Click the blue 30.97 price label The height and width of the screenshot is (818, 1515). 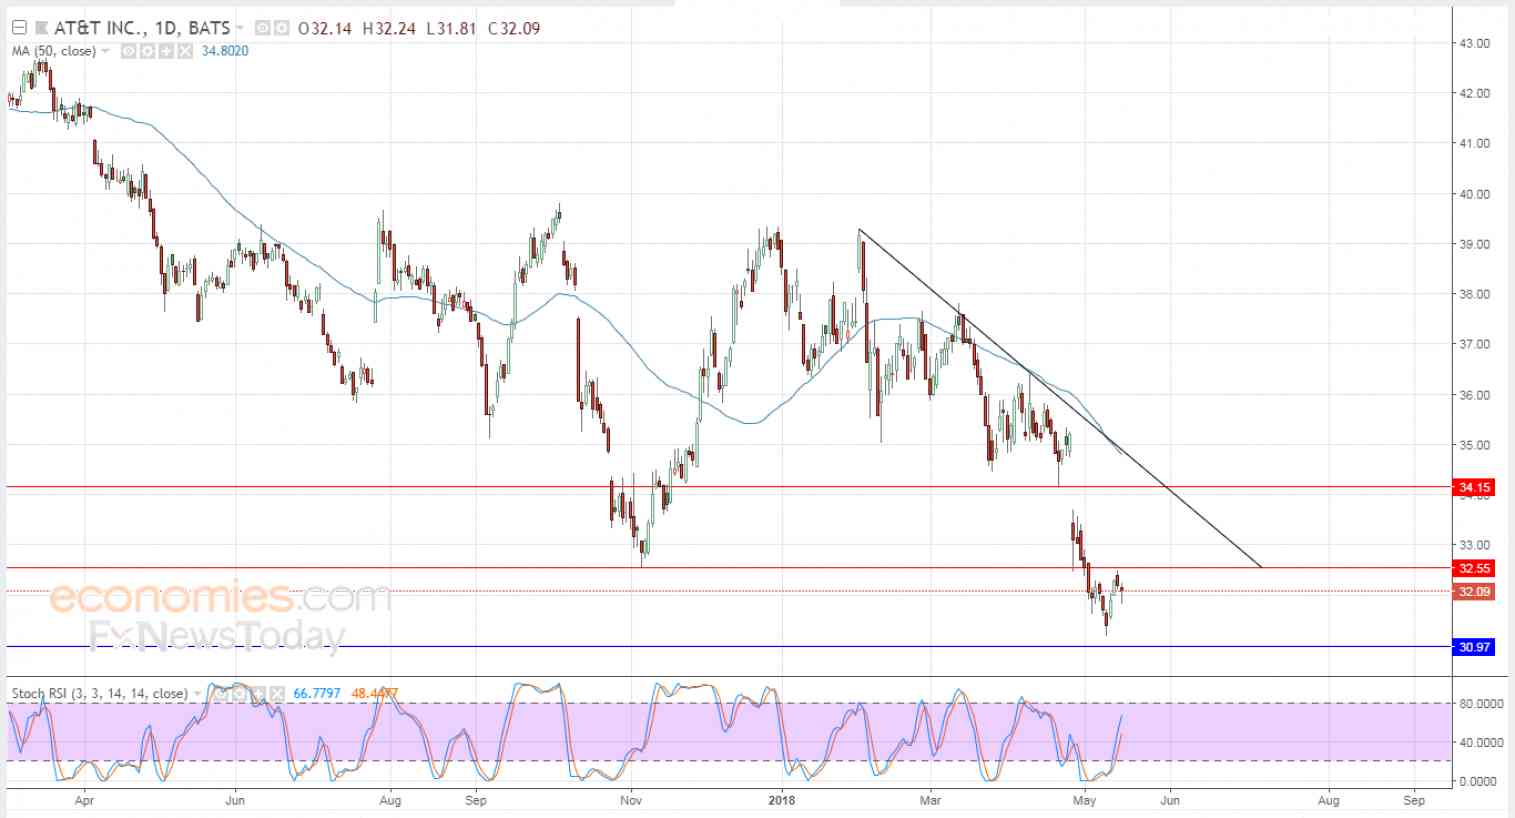click(x=1475, y=647)
